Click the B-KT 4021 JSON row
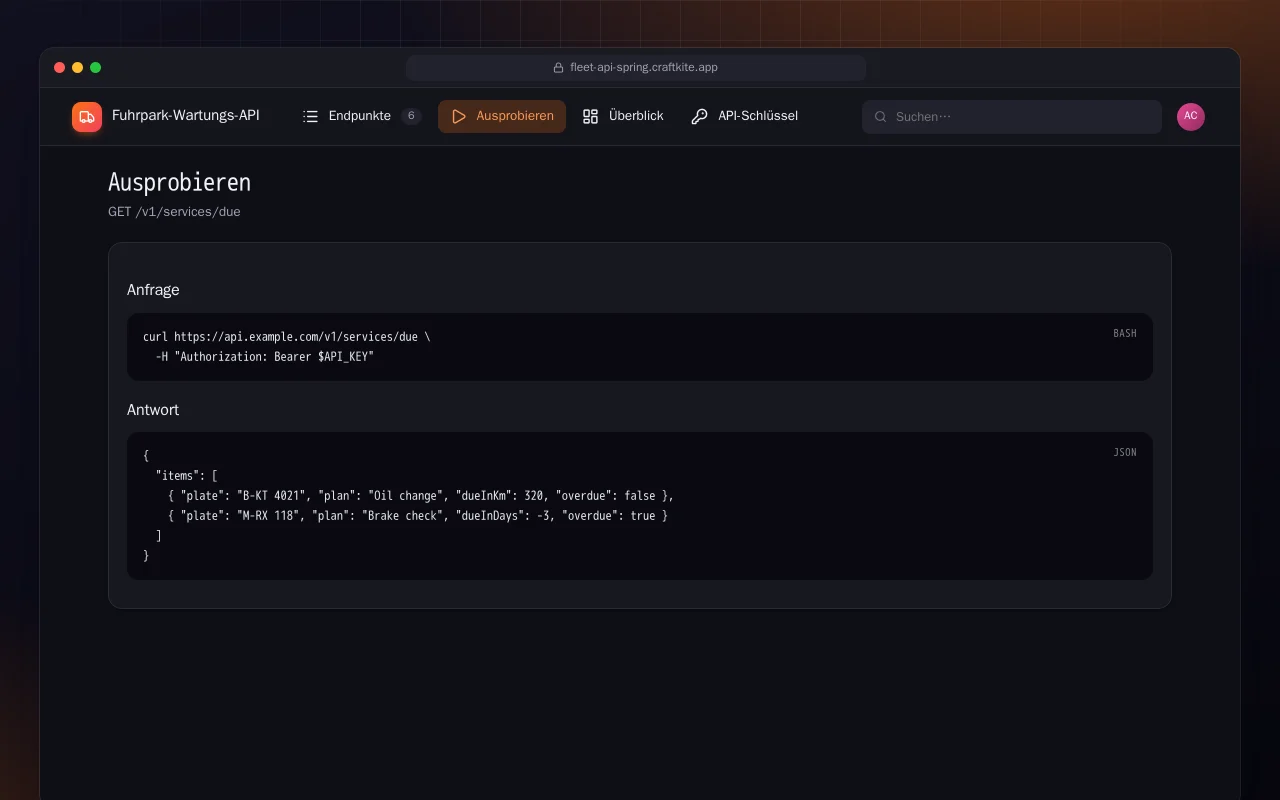 pyautogui.click(x=421, y=496)
